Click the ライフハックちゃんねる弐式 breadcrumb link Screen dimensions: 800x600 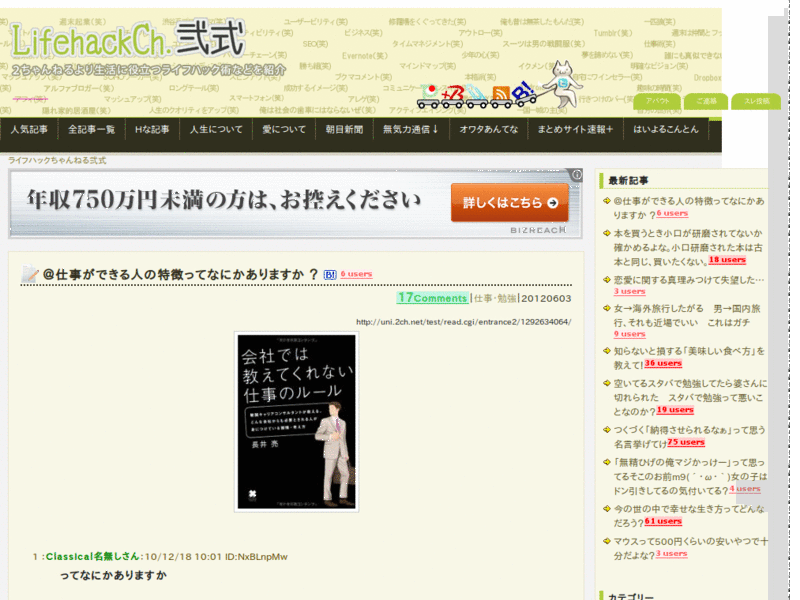(57, 160)
